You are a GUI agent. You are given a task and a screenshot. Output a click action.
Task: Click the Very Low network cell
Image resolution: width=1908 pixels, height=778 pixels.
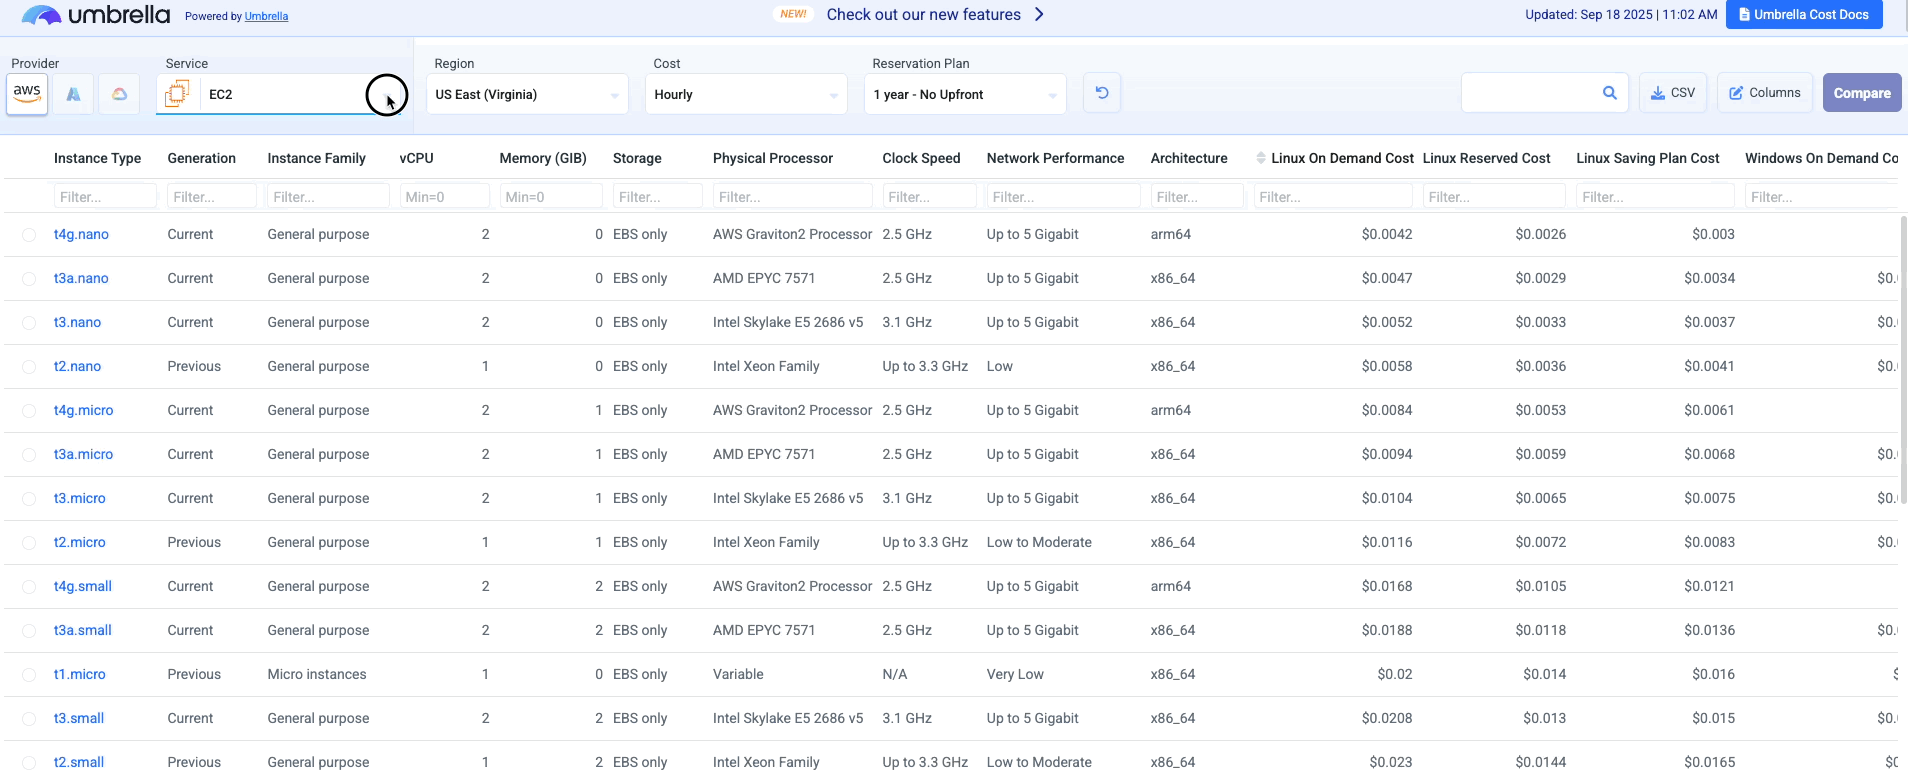pos(1015,674)
